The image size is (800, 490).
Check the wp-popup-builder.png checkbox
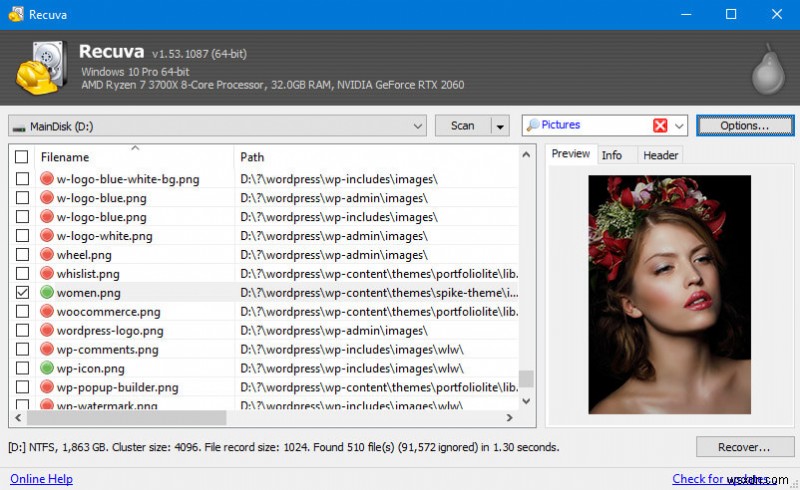(x=22, y=386)
